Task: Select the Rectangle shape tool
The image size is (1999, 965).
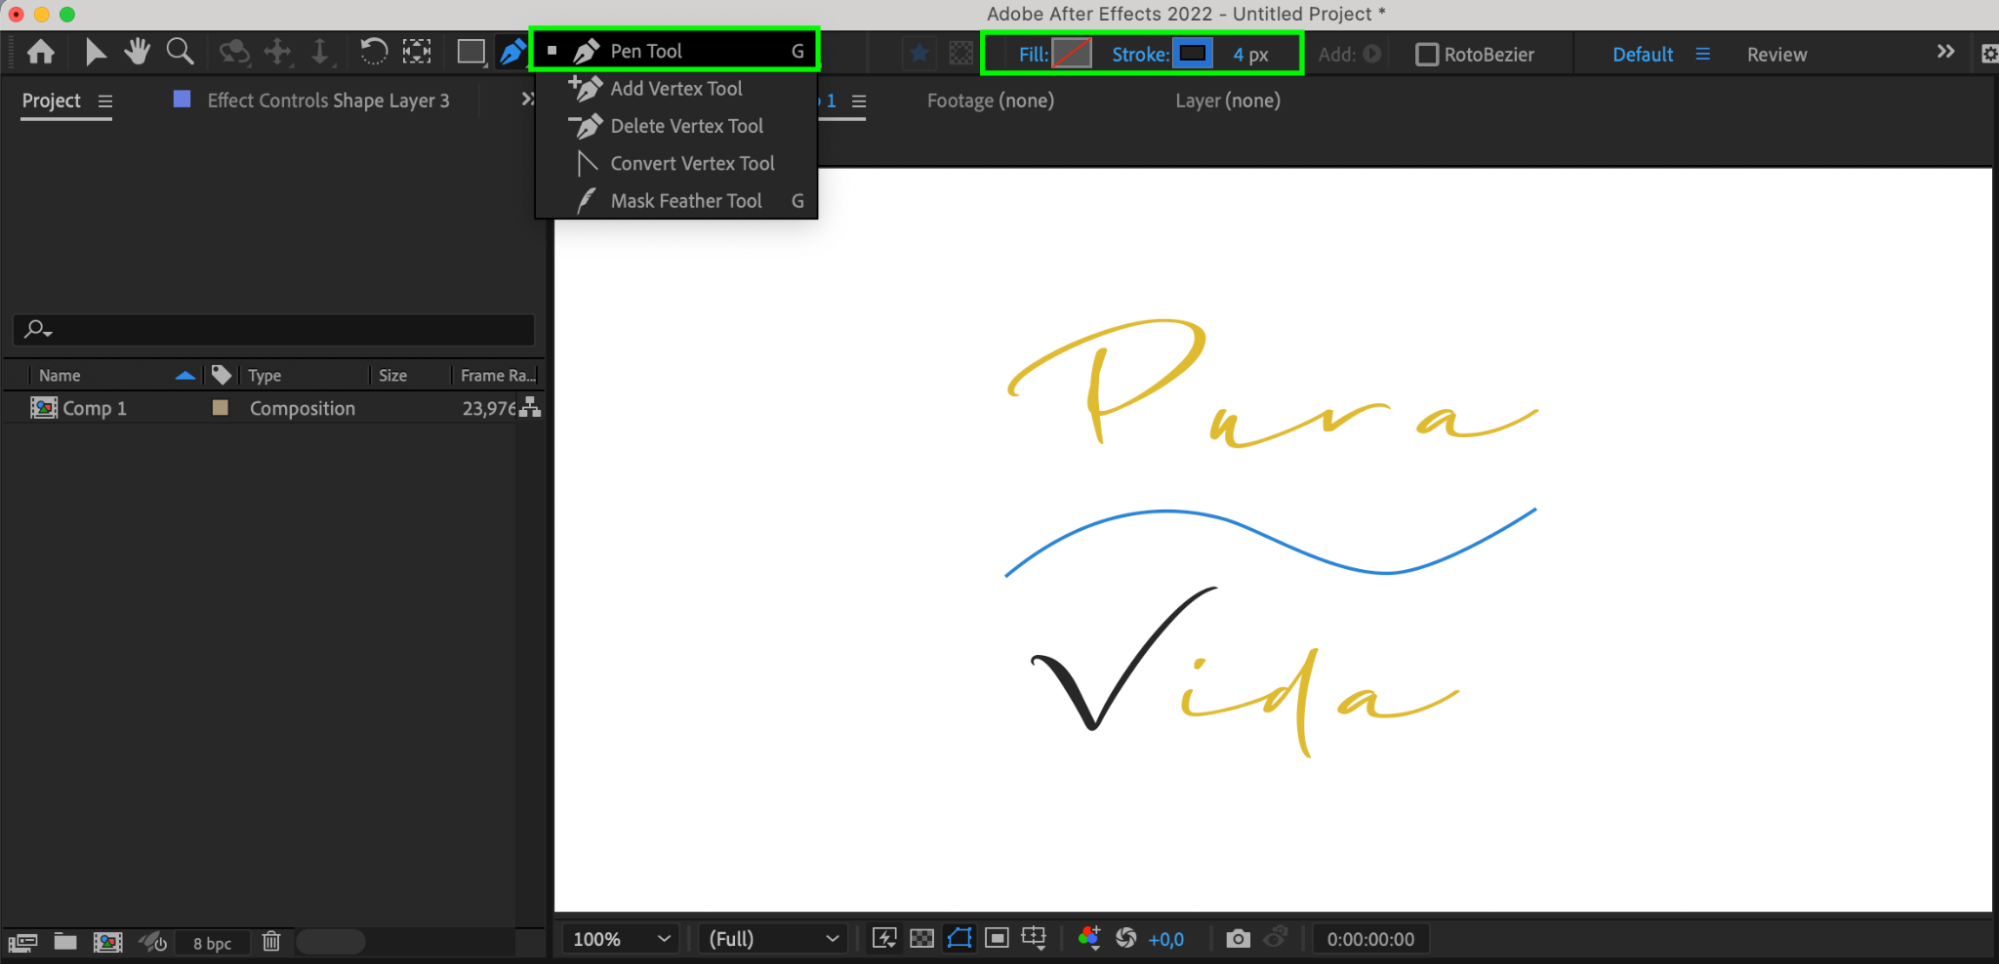Action: [x=470, y=52]
